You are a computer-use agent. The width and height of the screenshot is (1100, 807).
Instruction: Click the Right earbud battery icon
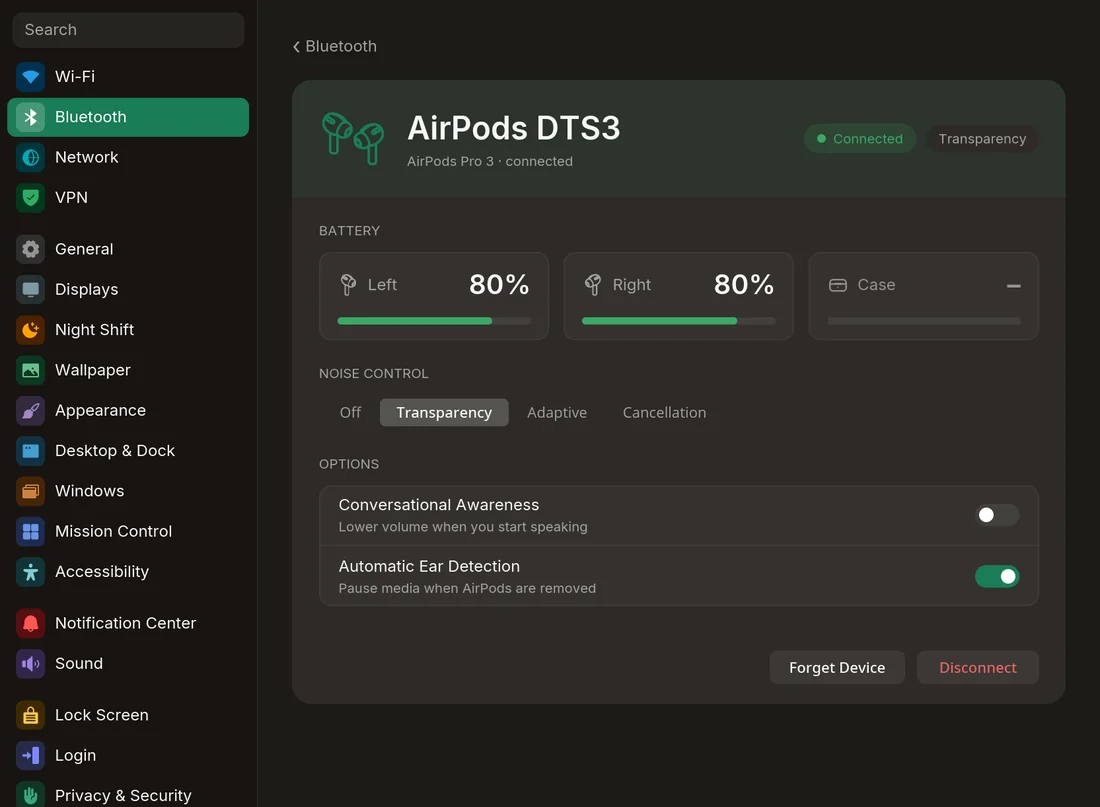click(x=593, y=285)
